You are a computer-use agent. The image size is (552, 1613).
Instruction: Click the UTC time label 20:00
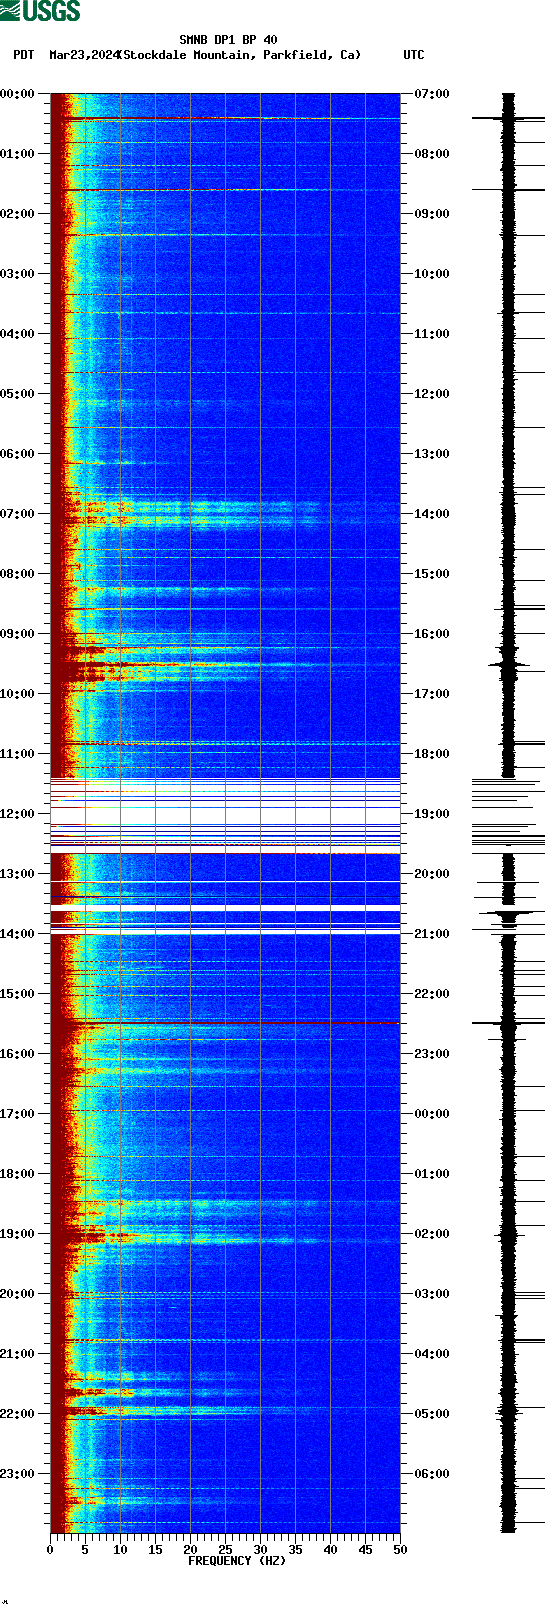[432, 874]
